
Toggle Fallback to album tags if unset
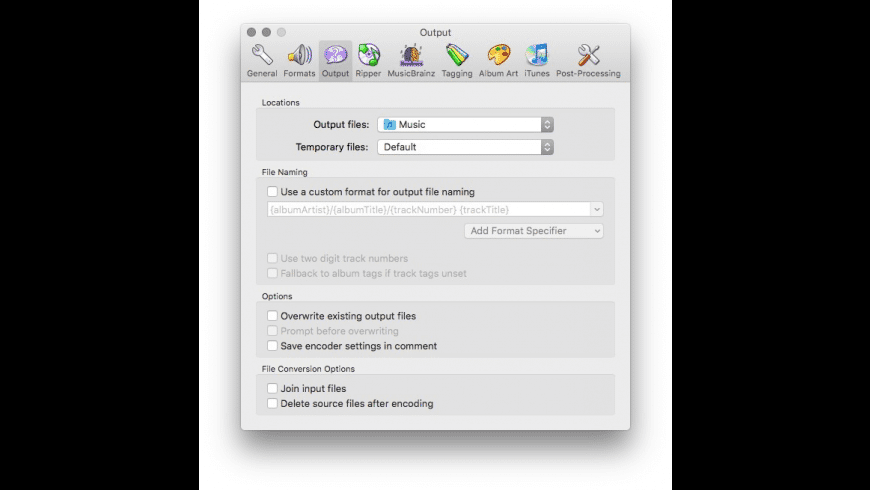[x=272, y=273]
